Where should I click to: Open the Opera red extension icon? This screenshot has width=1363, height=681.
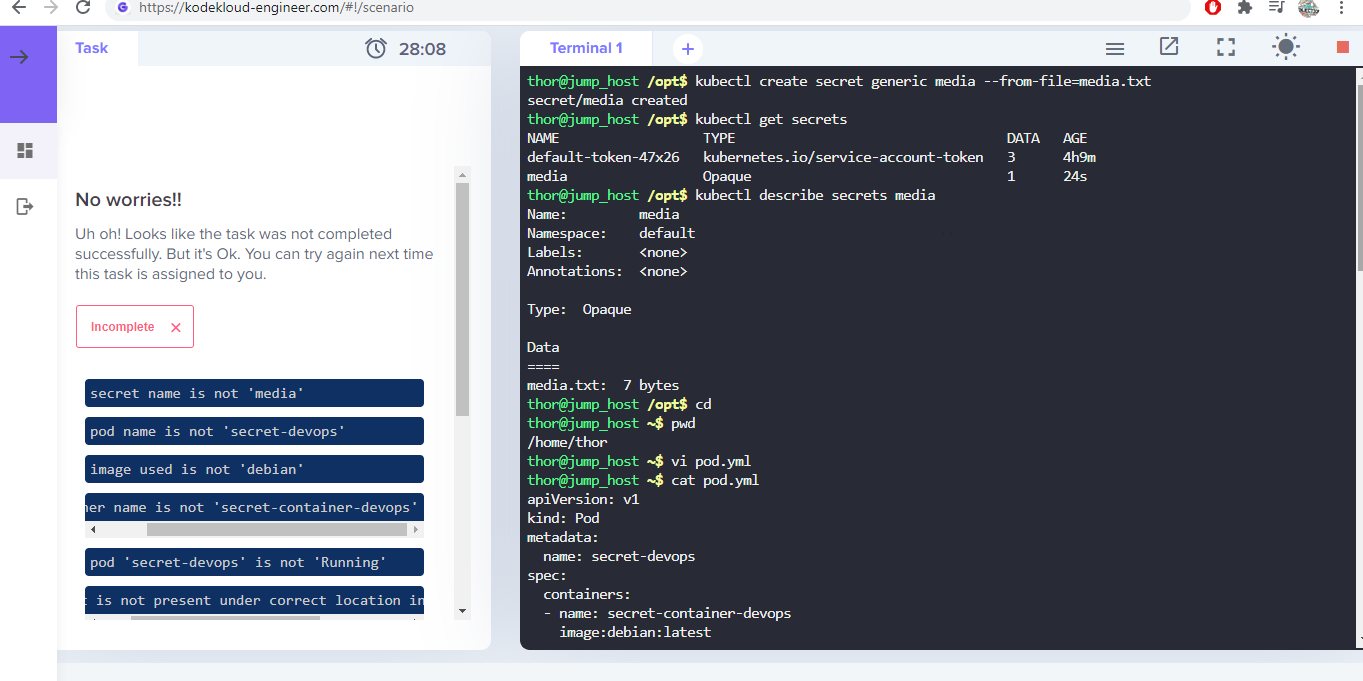coord(1213,8)
